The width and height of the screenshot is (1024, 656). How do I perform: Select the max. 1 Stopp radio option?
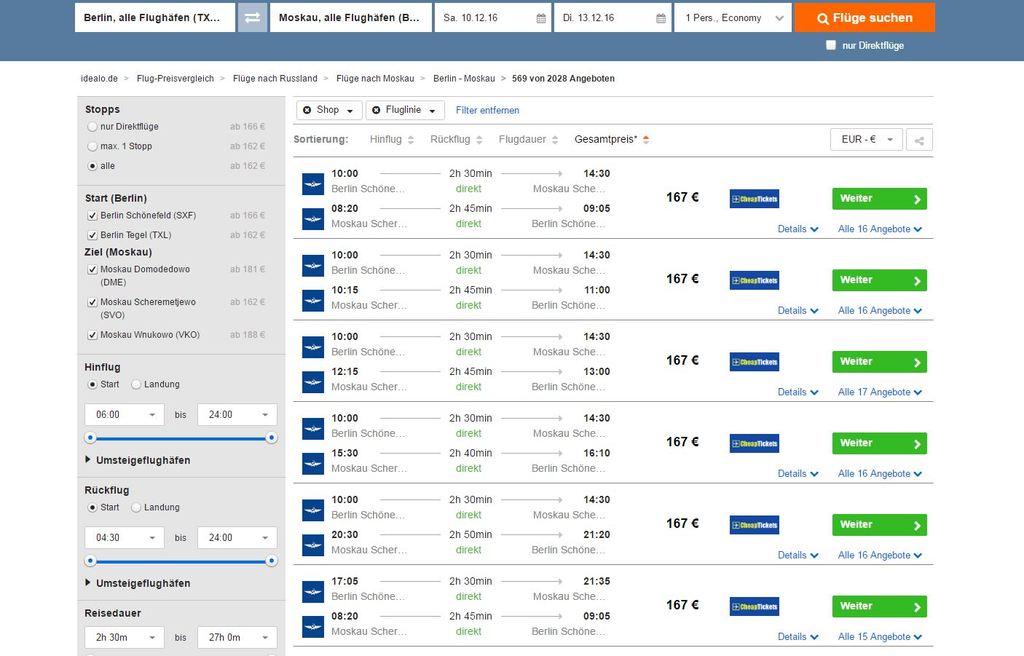(92, 146)
